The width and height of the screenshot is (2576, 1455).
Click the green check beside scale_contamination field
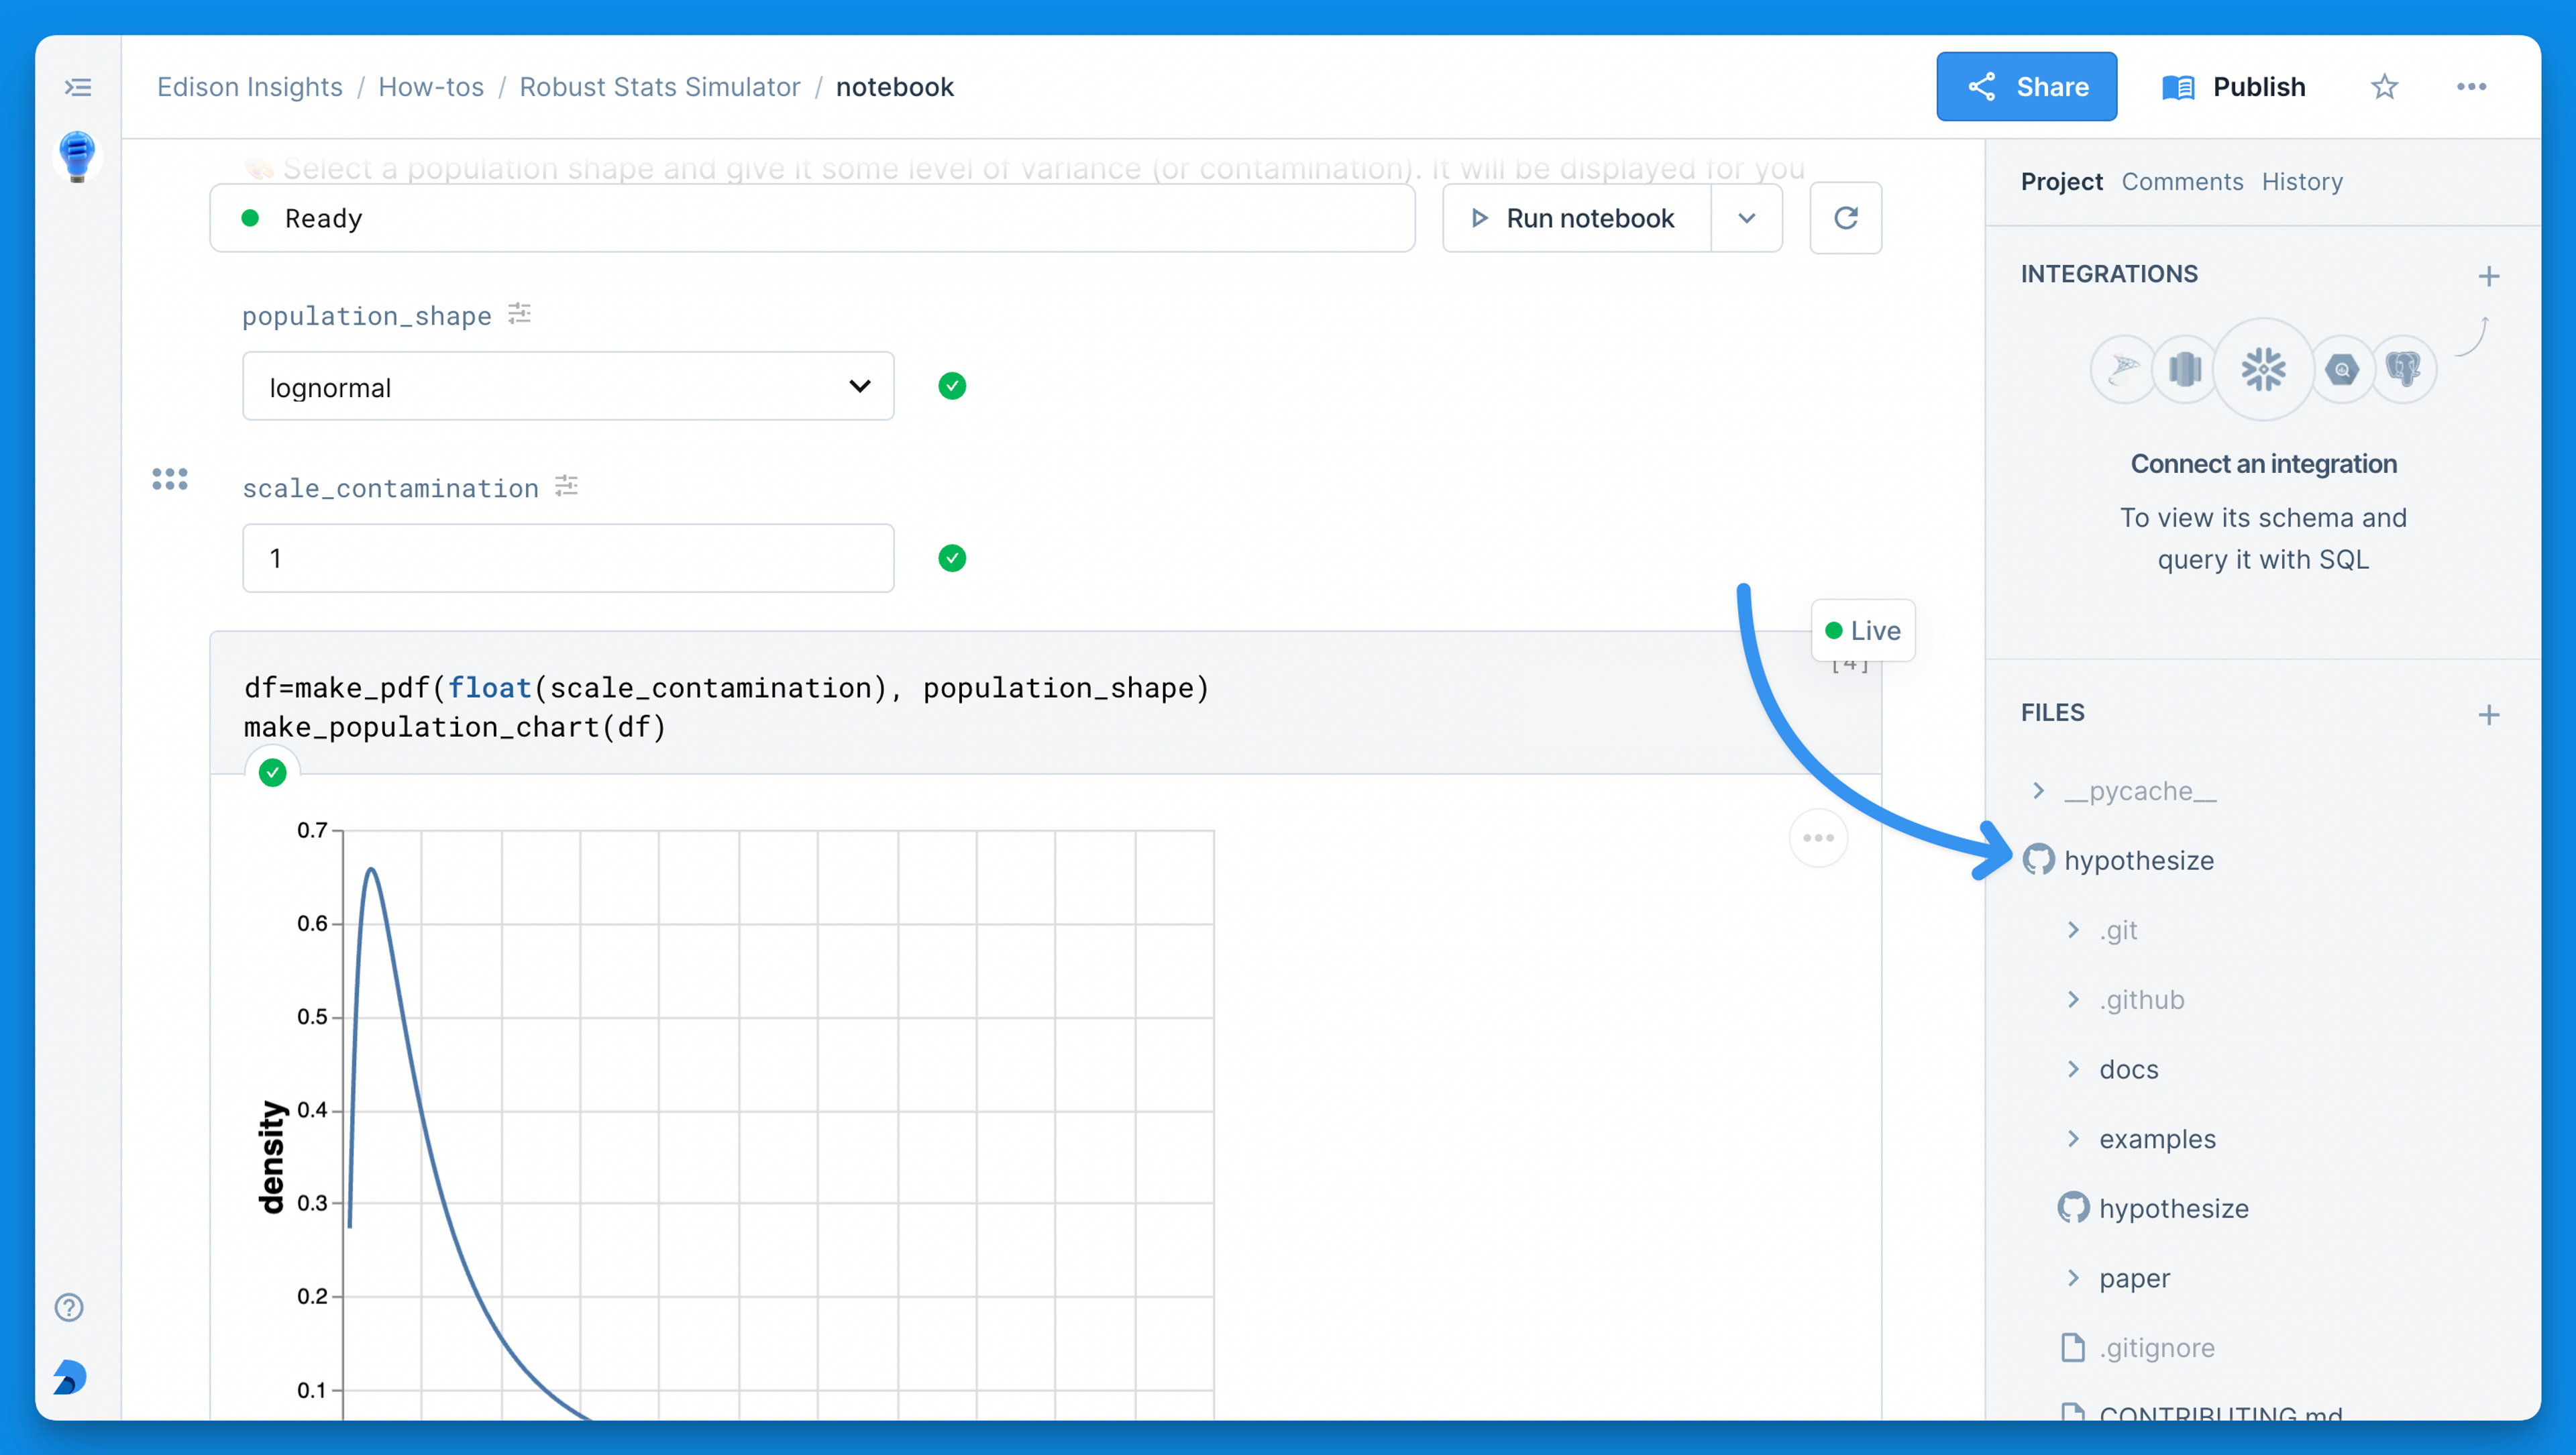pos(951,558)
